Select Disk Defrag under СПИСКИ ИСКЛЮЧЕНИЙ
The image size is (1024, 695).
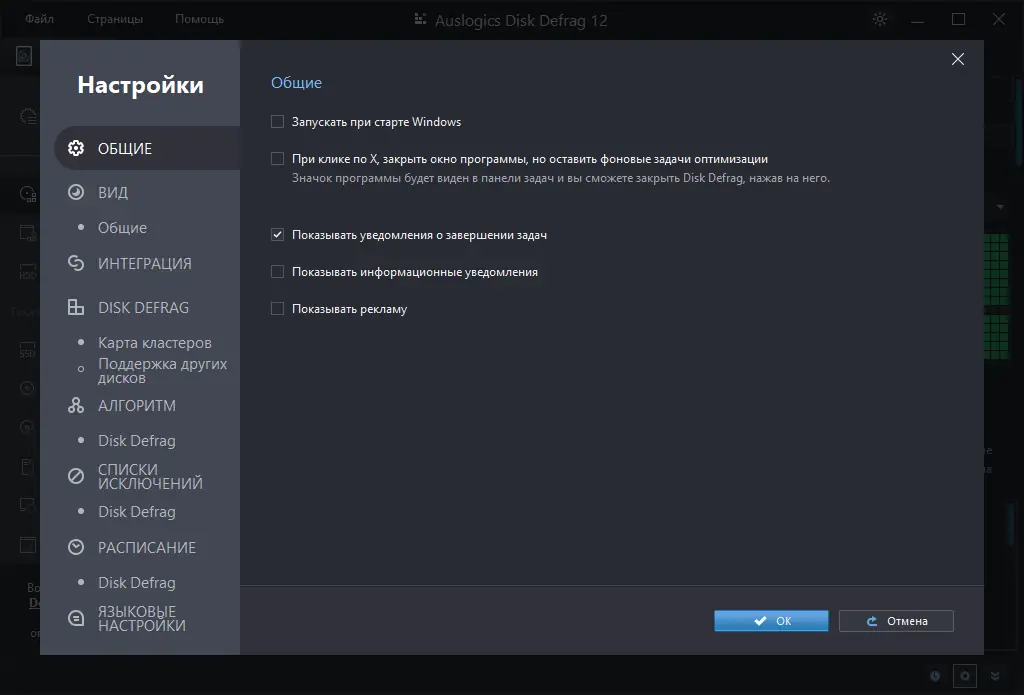[136, 511]
